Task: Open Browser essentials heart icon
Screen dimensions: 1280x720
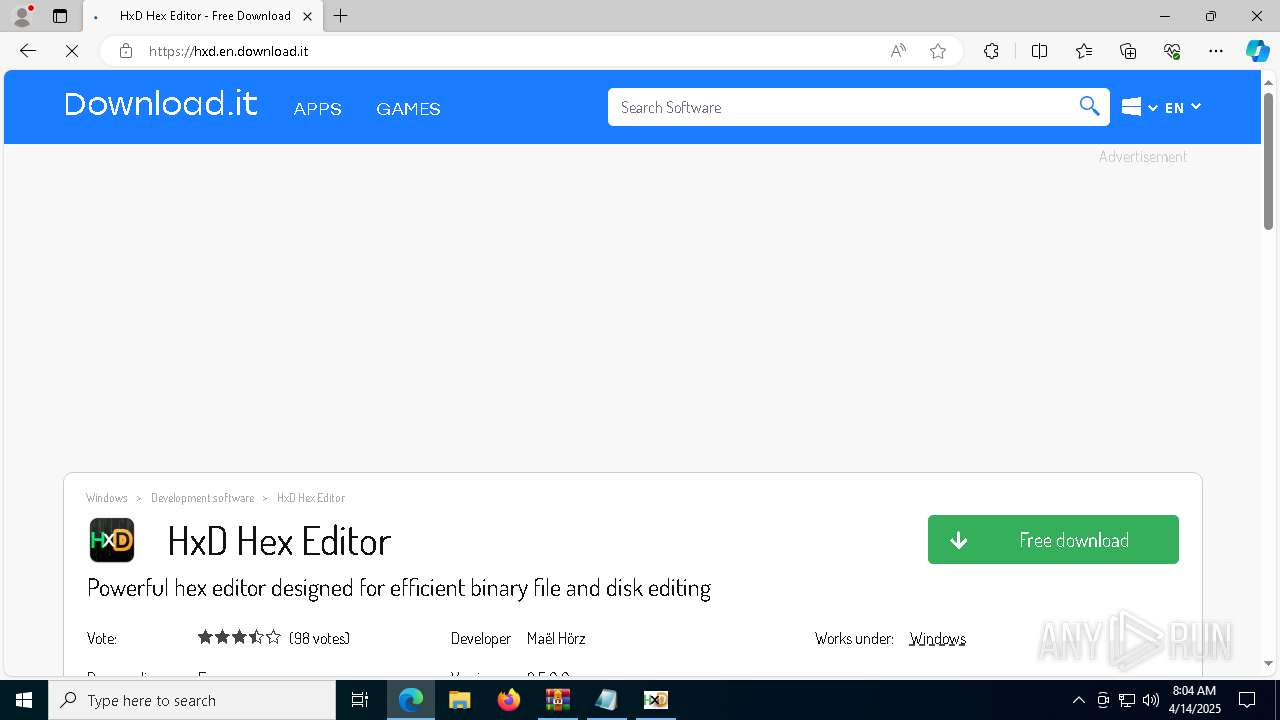Action: [x=1172, y=51]
